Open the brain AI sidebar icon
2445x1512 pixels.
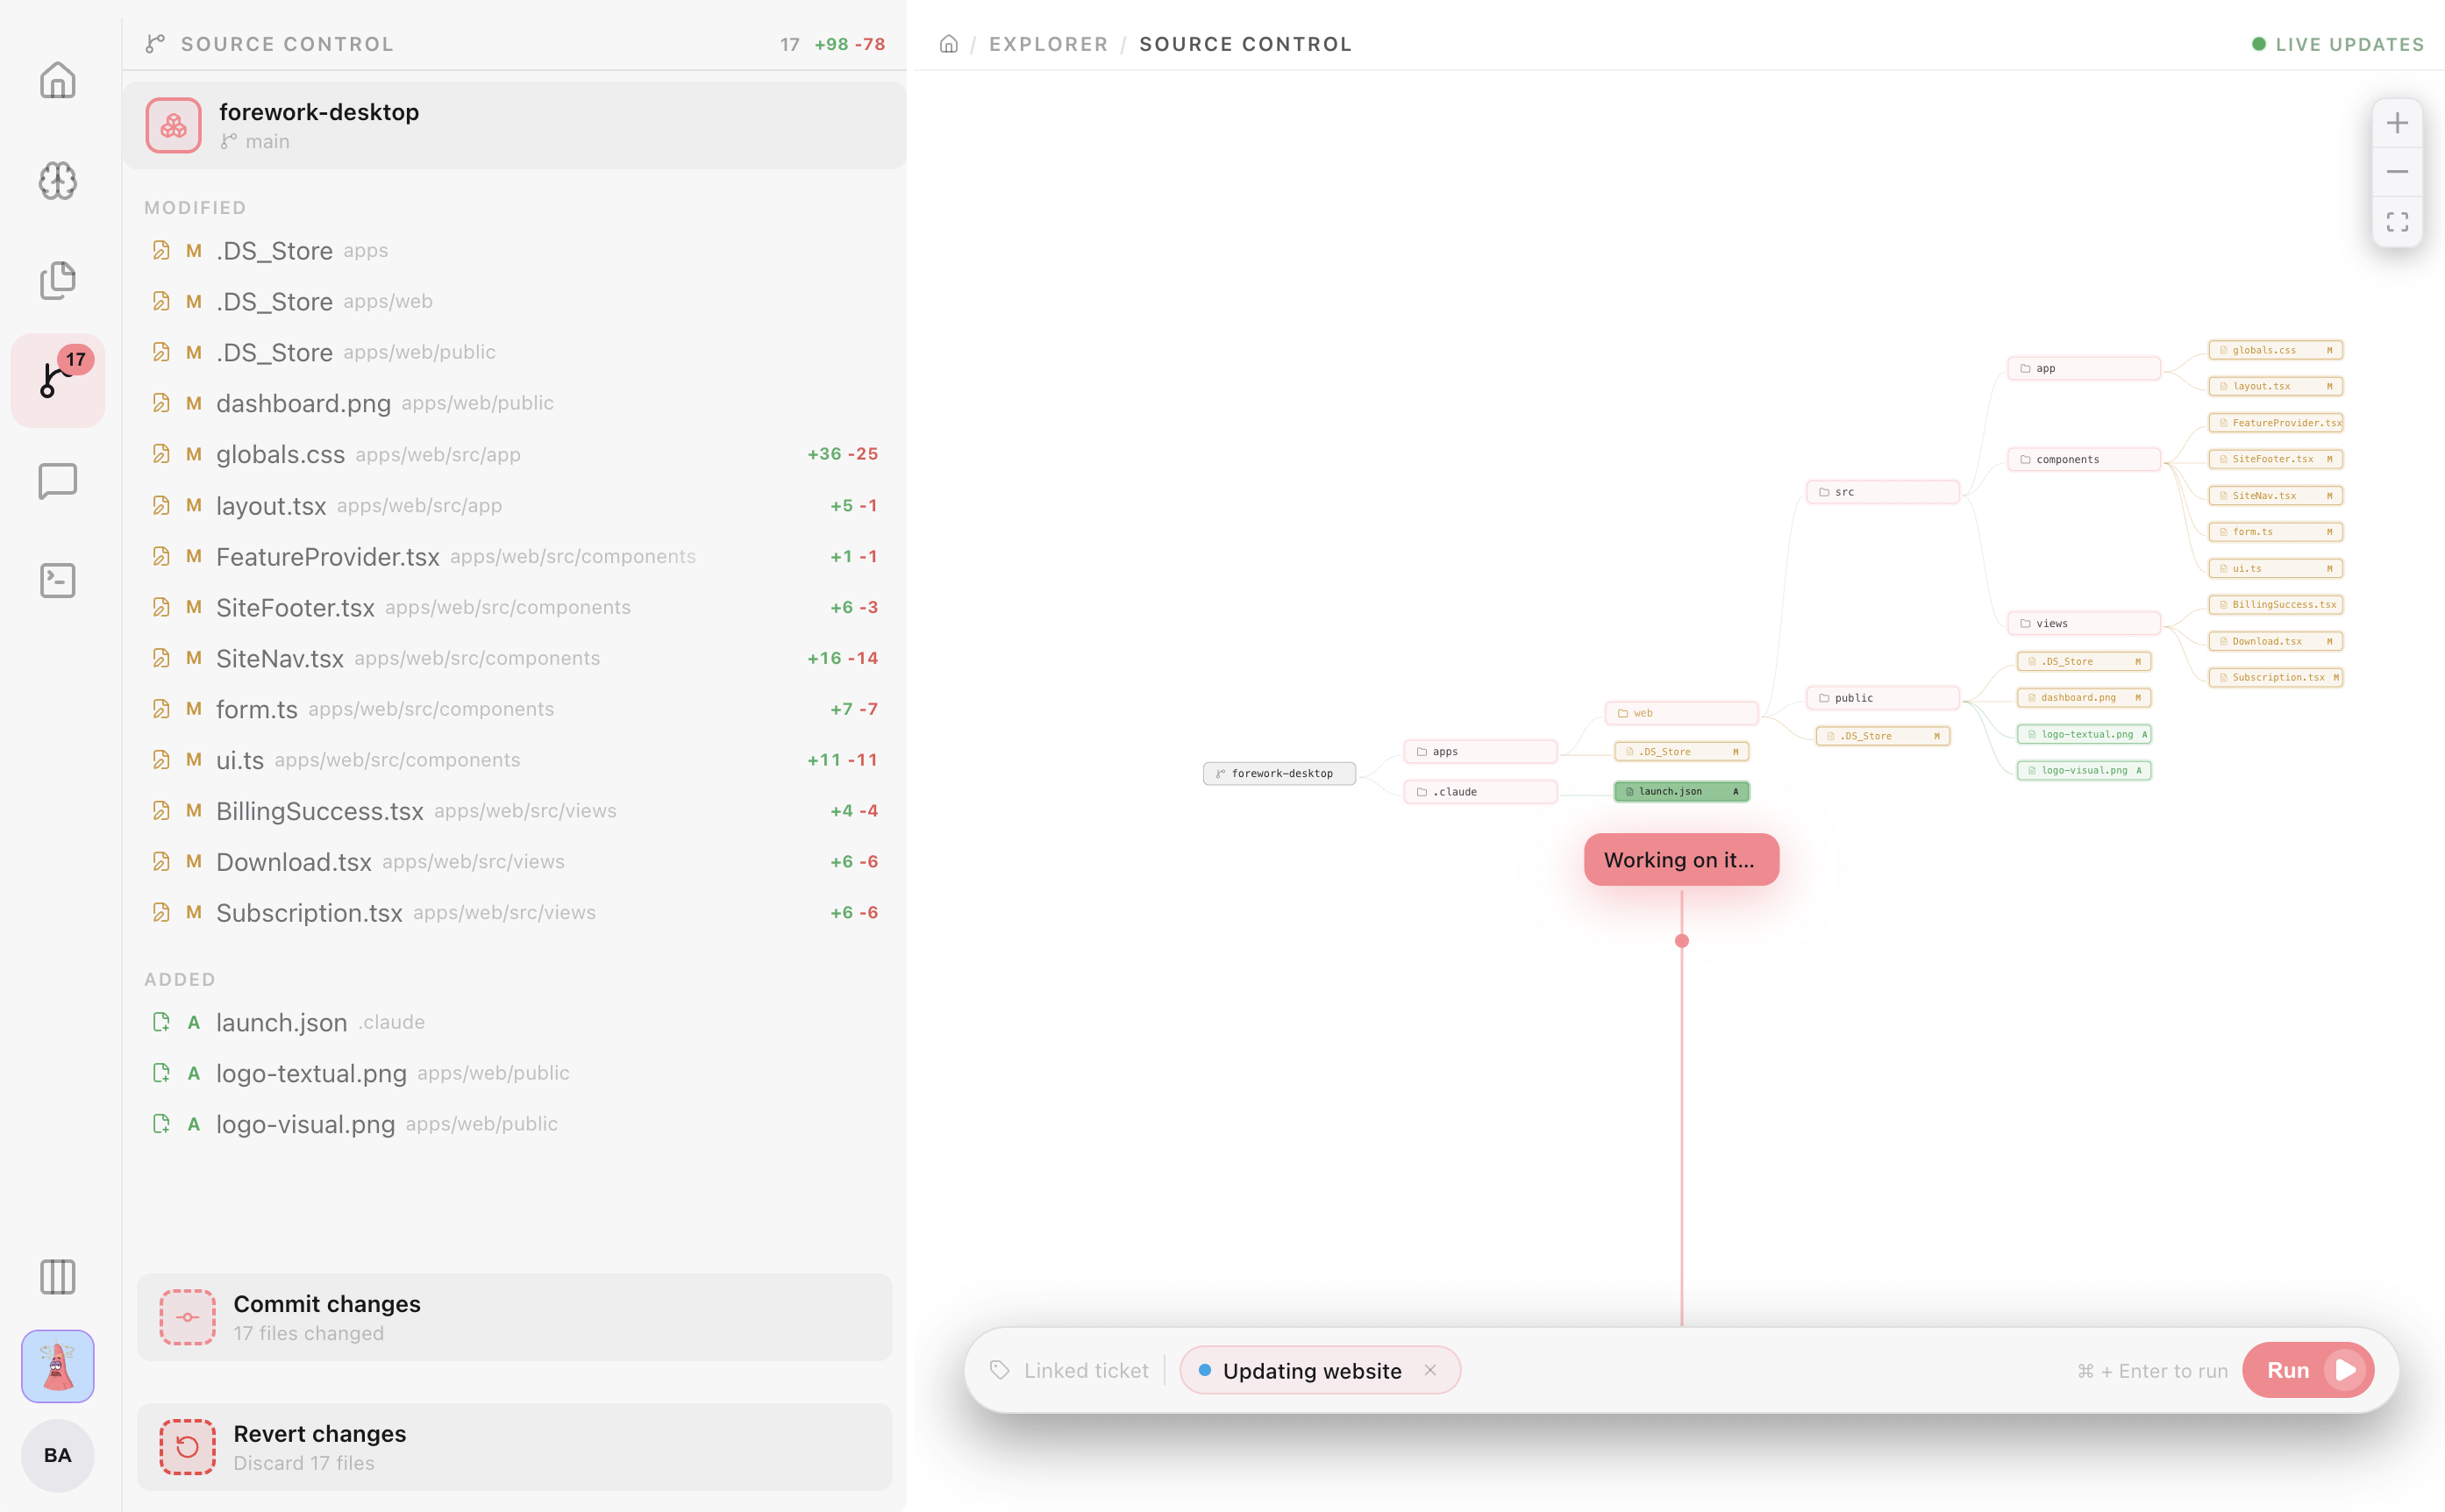[57, 181]
